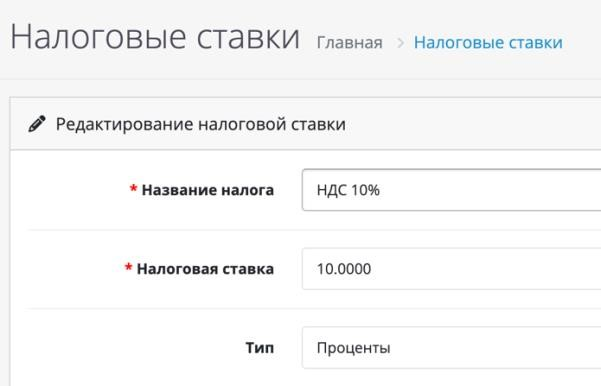Click the 10.0000 rate value

point(344,269)
